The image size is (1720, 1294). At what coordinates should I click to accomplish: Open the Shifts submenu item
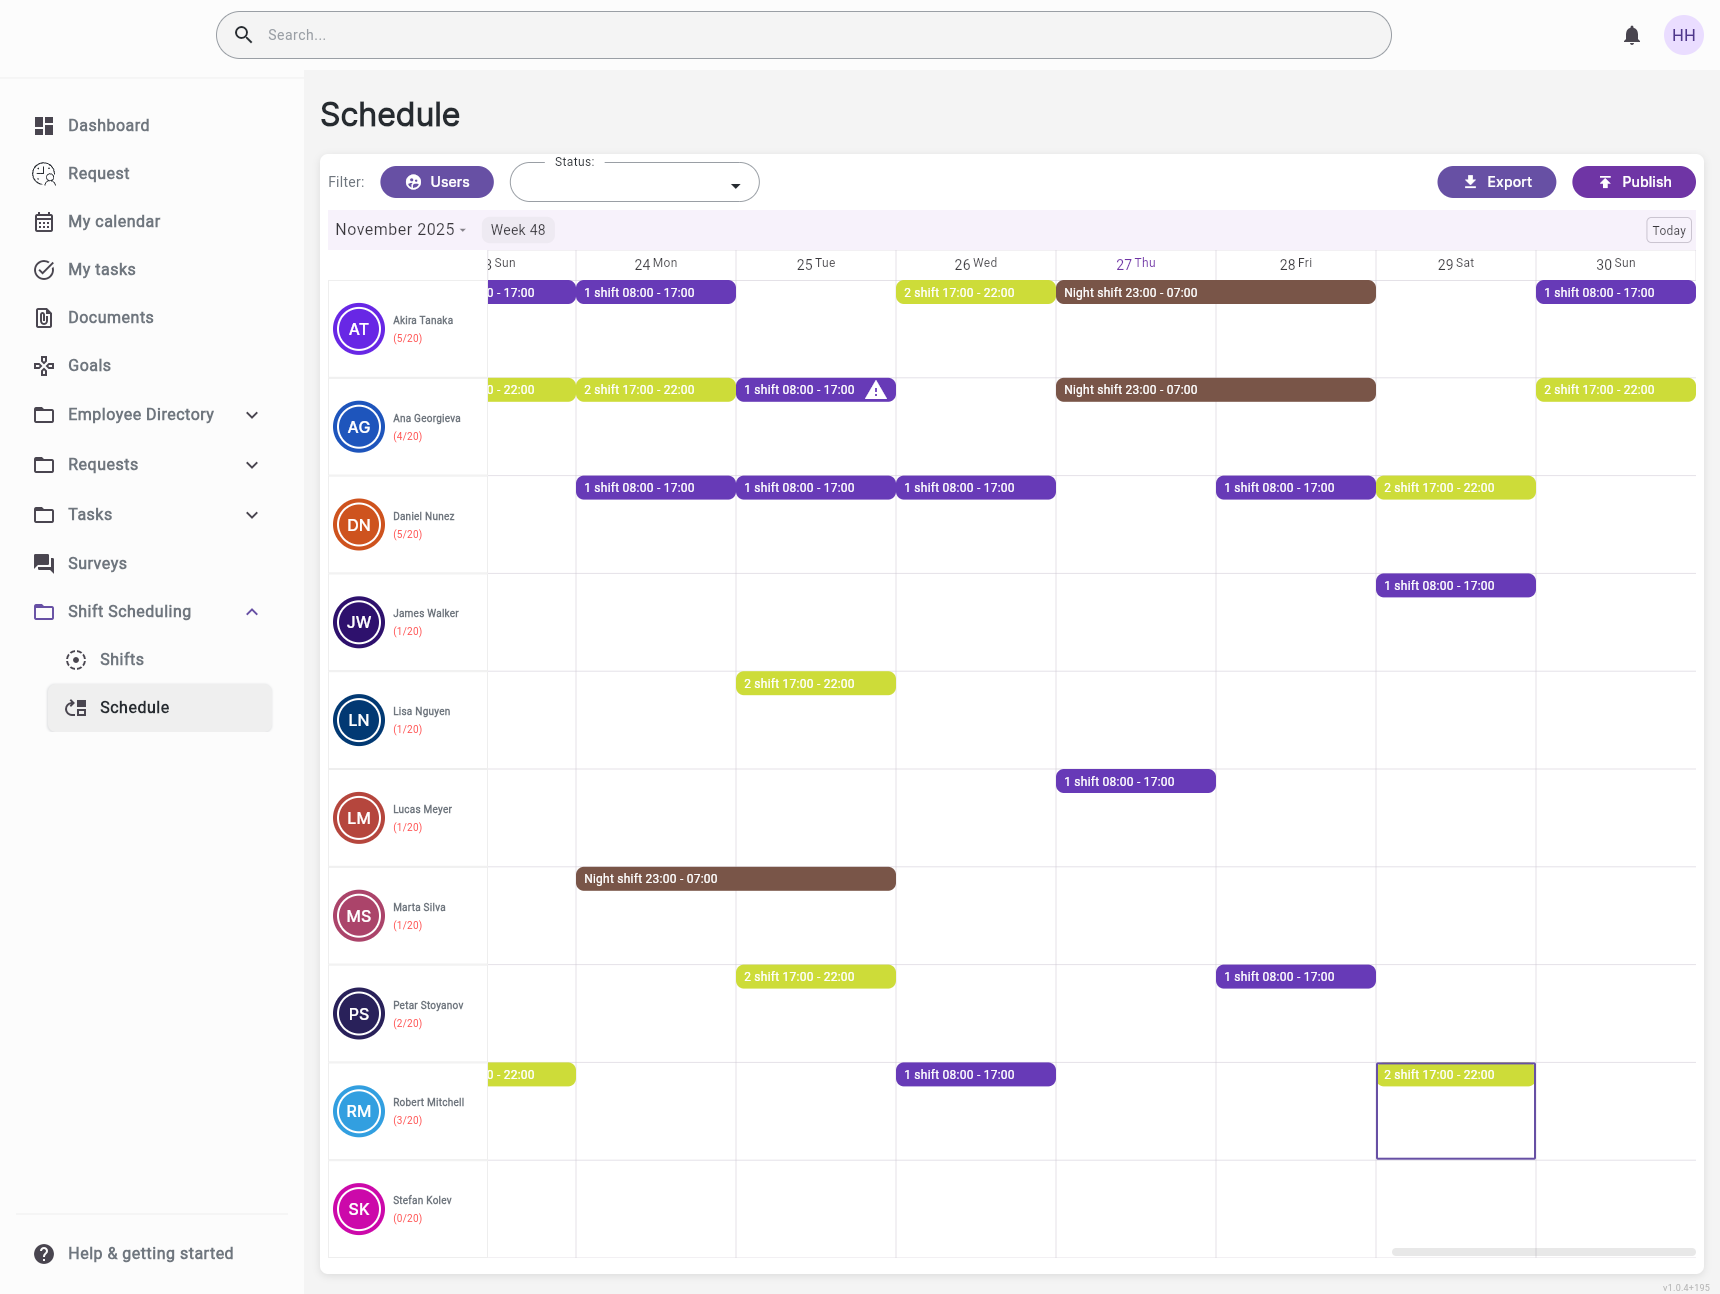click(x=121, y=660)
